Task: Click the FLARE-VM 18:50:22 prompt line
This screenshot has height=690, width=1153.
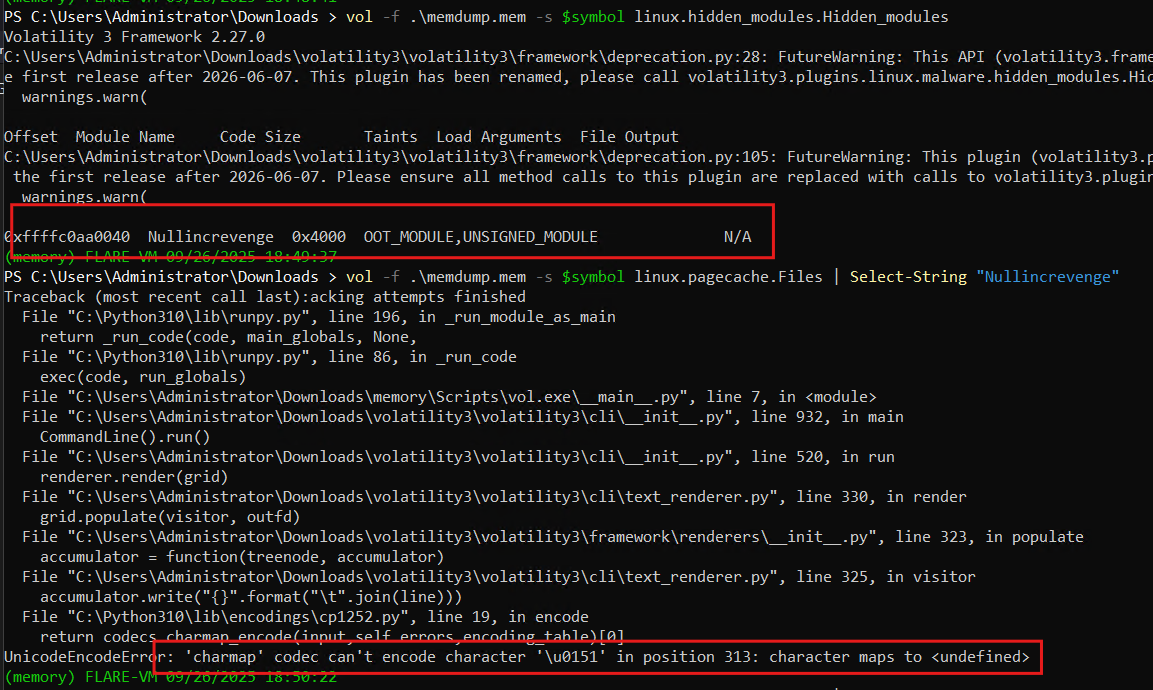Action: click(170, 677)
